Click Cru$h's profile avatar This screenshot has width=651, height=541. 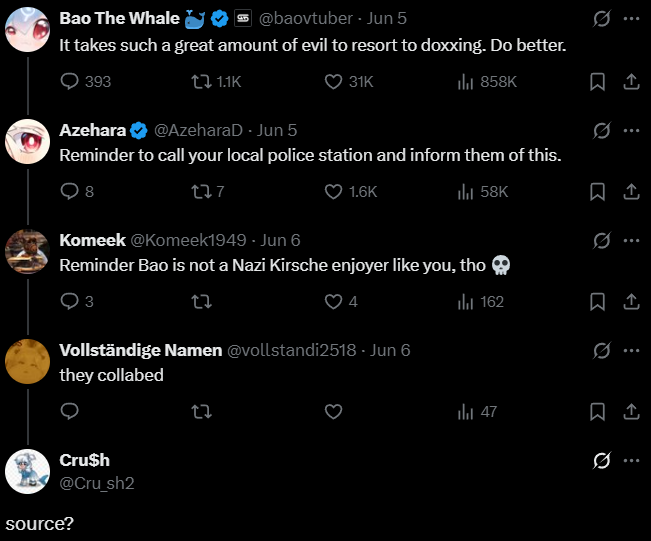click(27, 472)
